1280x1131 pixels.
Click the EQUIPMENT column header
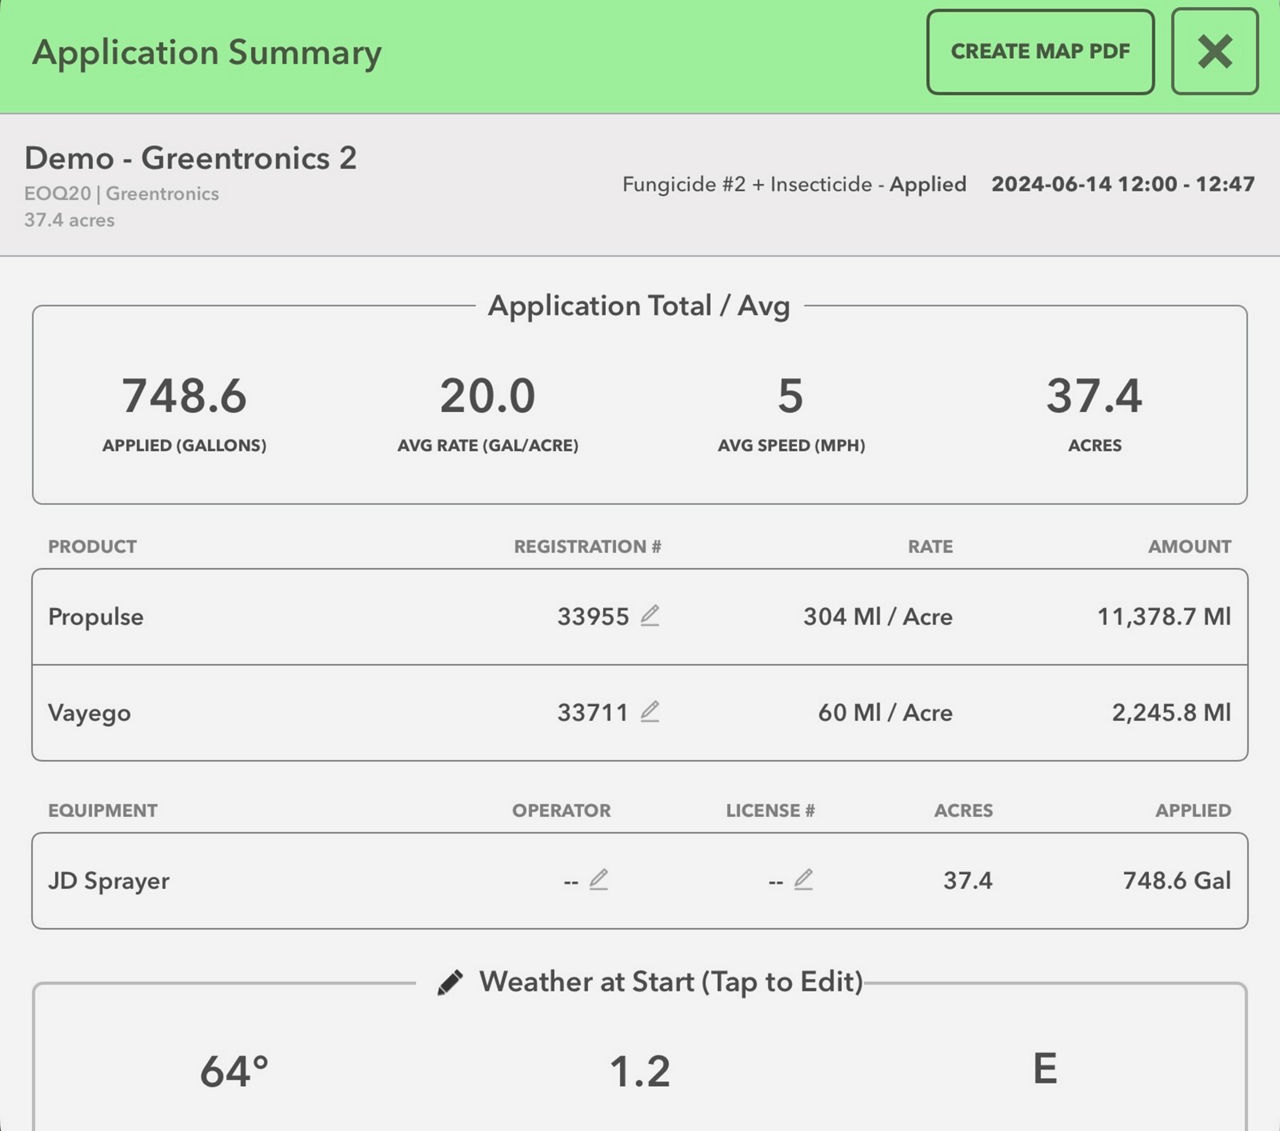pos(103,810)
